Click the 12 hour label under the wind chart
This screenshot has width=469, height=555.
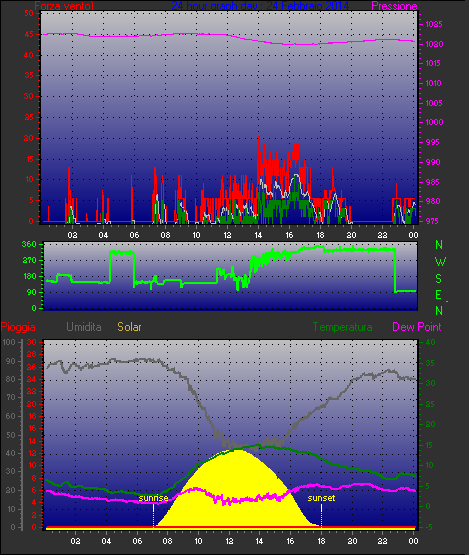(227, 235)
